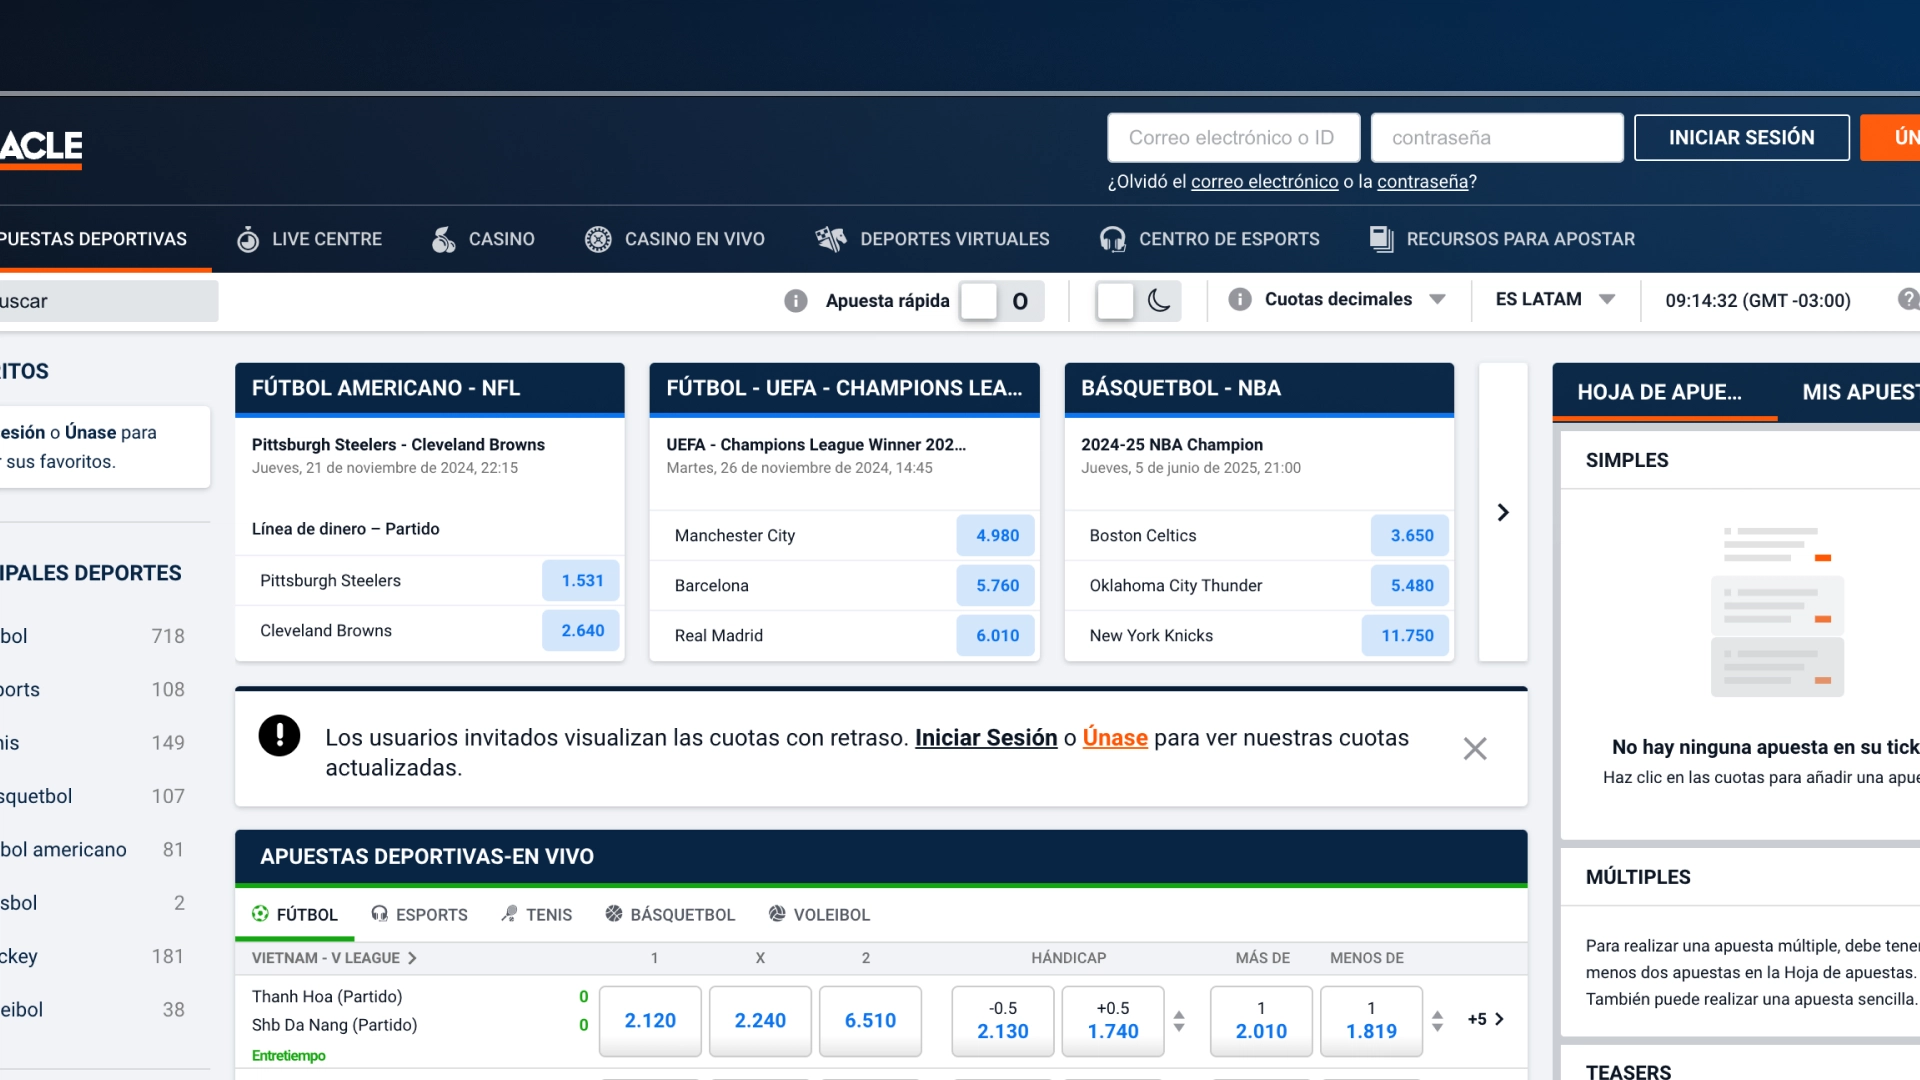Click the volleyball icon in Voleibol tab

click(777, 913)
